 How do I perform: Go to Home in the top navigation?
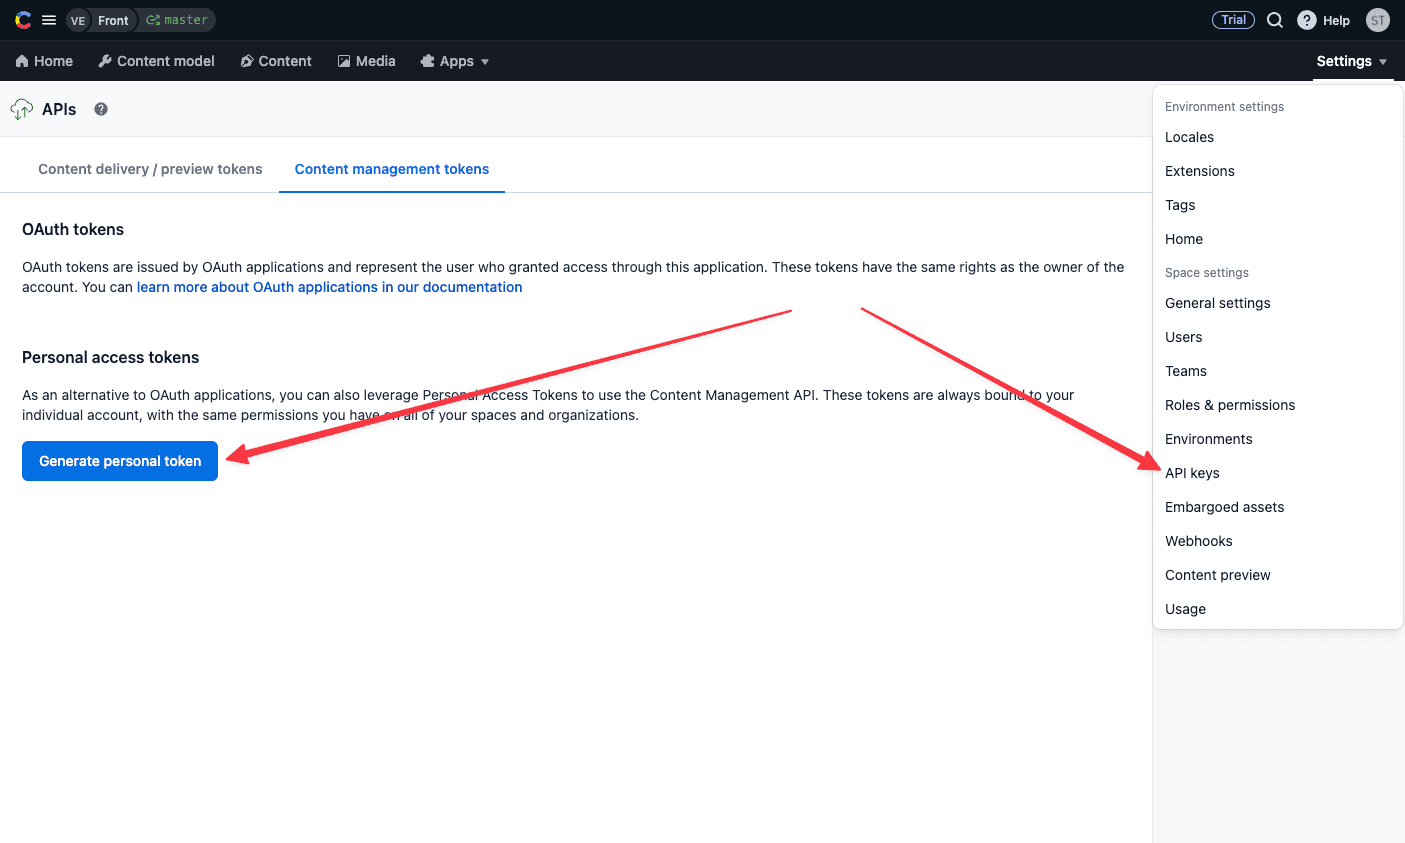44,61
